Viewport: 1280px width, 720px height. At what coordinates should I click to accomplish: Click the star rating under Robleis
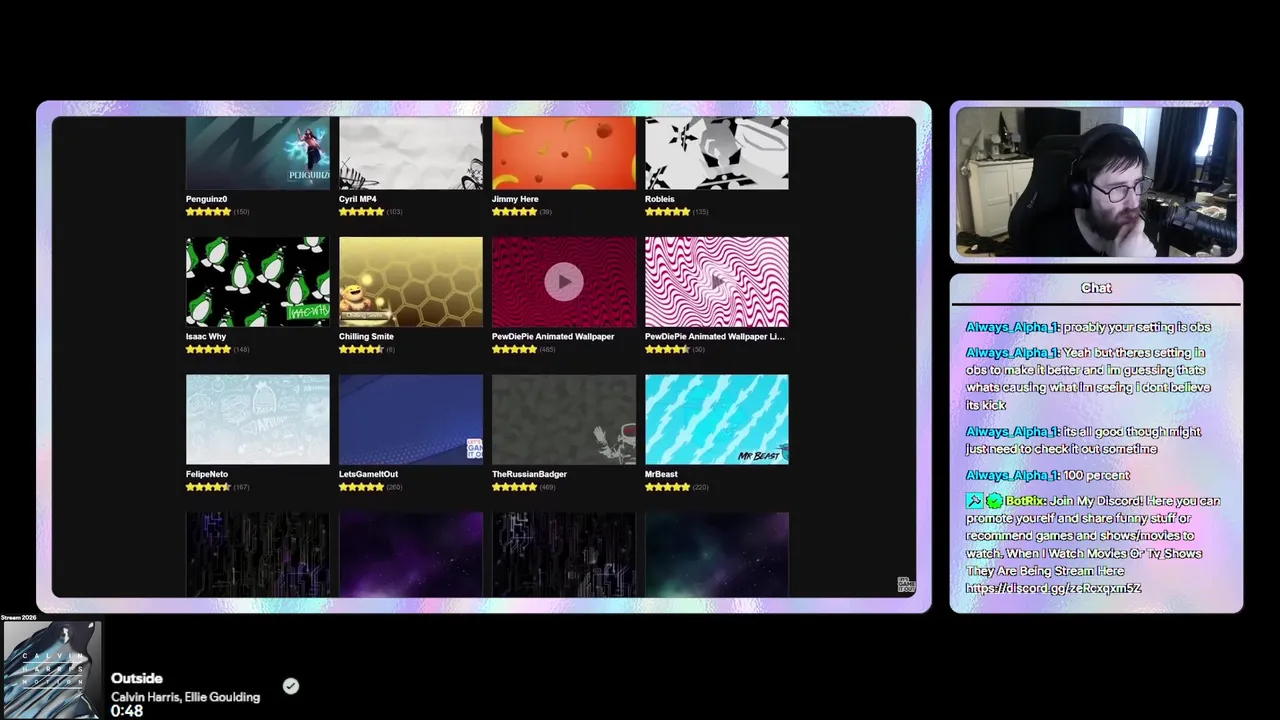point(667,212)
